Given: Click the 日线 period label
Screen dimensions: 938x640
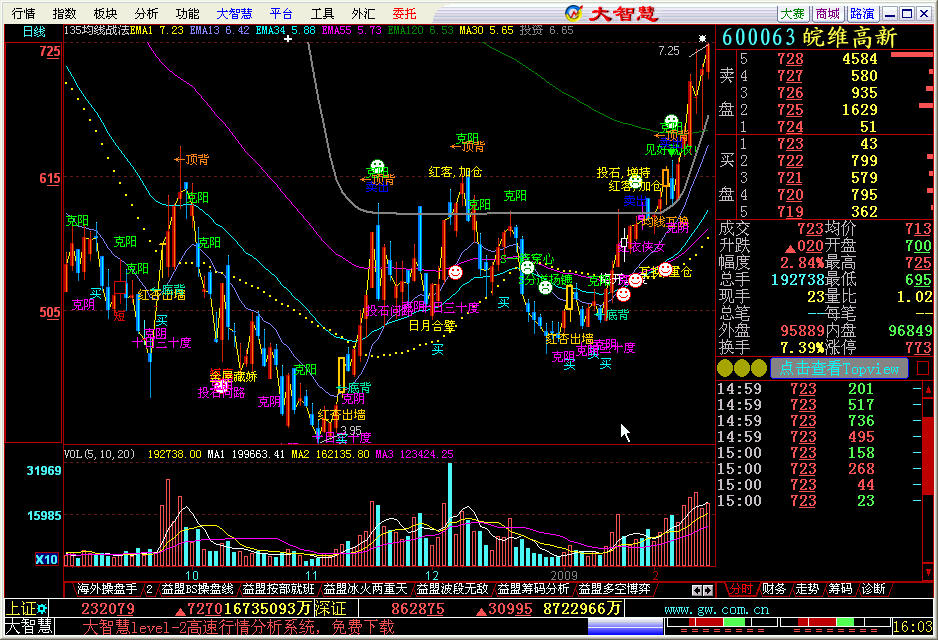Looking at the screenshot, I should pyautogui.click(x=34, y=32).
